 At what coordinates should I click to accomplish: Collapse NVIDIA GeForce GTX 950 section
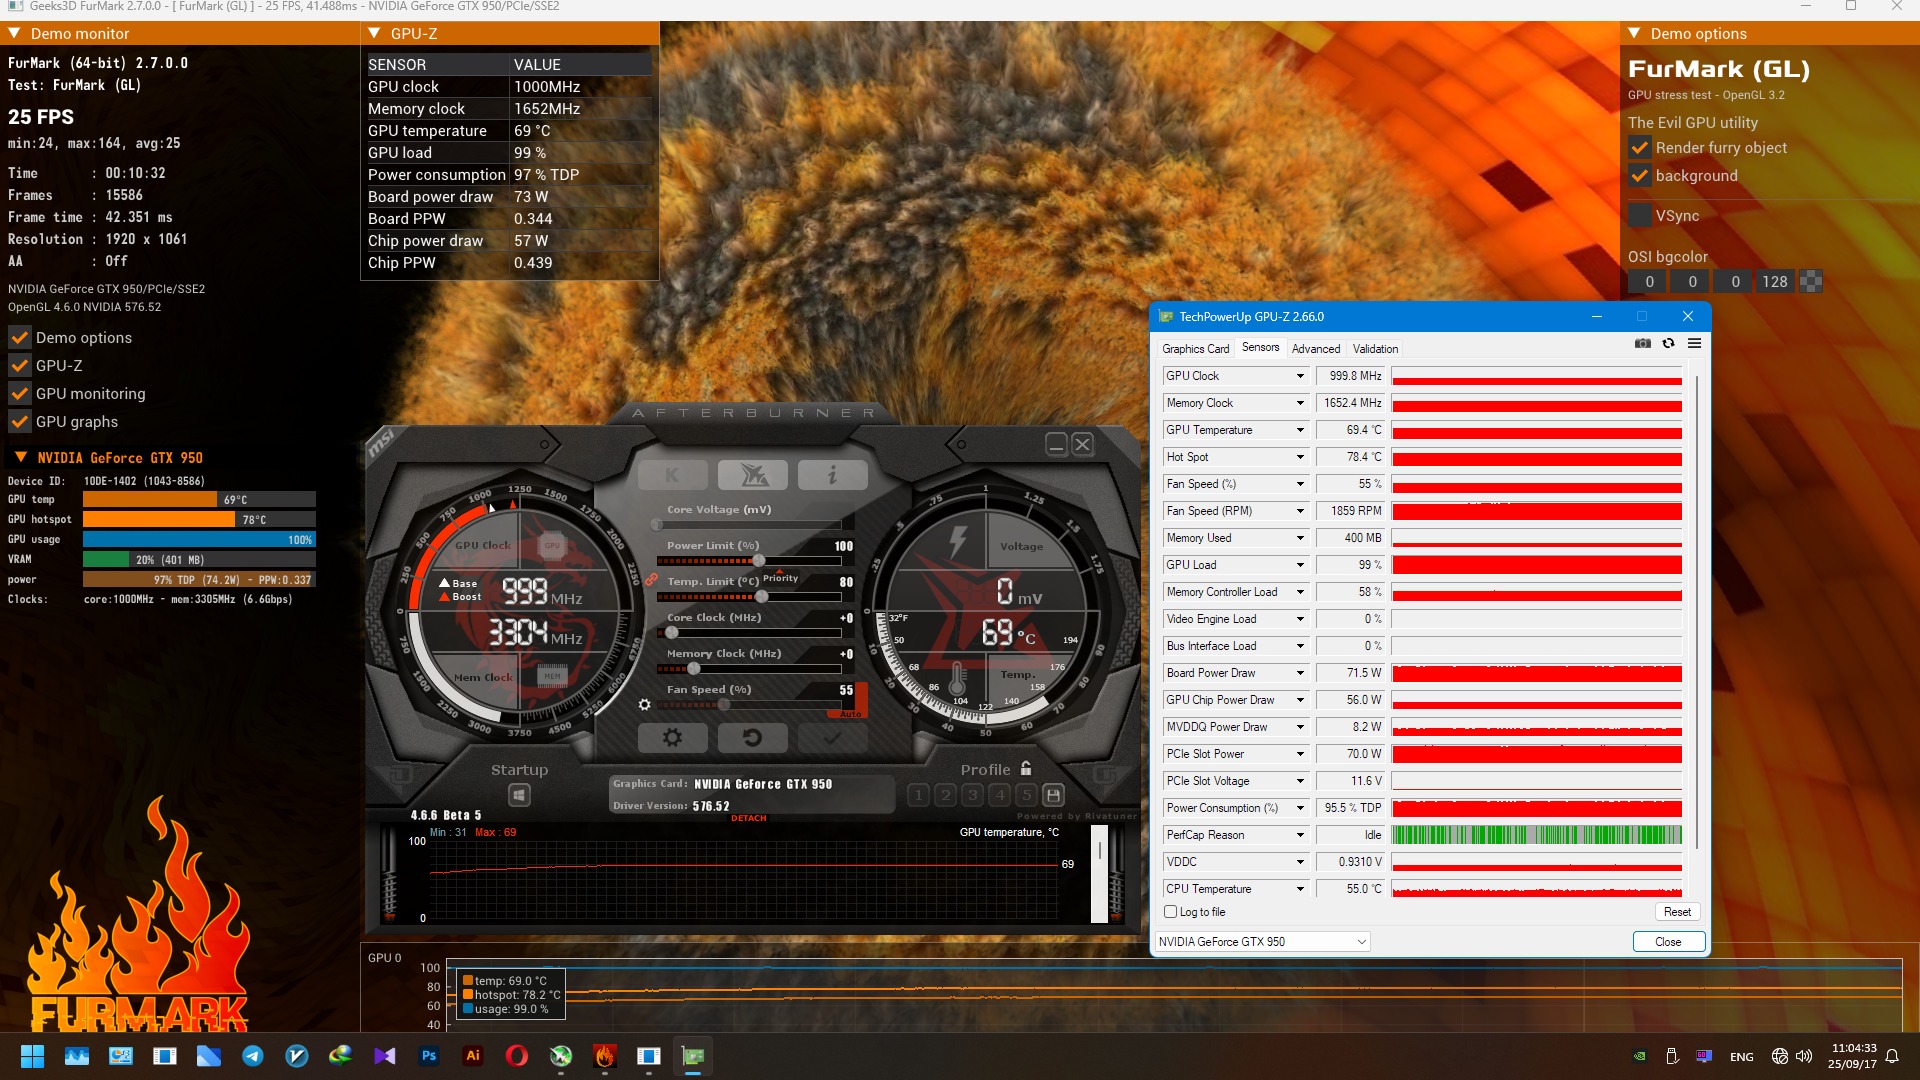[x=21, y=457]
